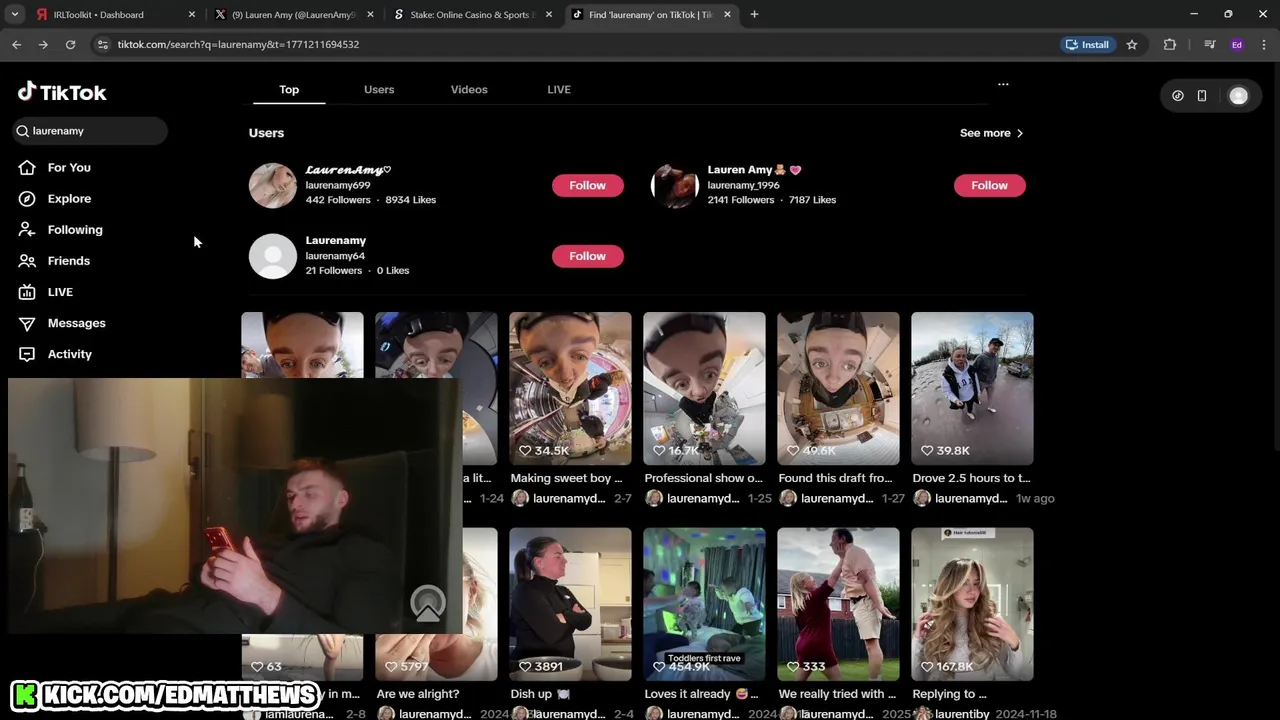Follow laurenamy64
This screenshot has width=1280, height=720.
click(588, 256)
